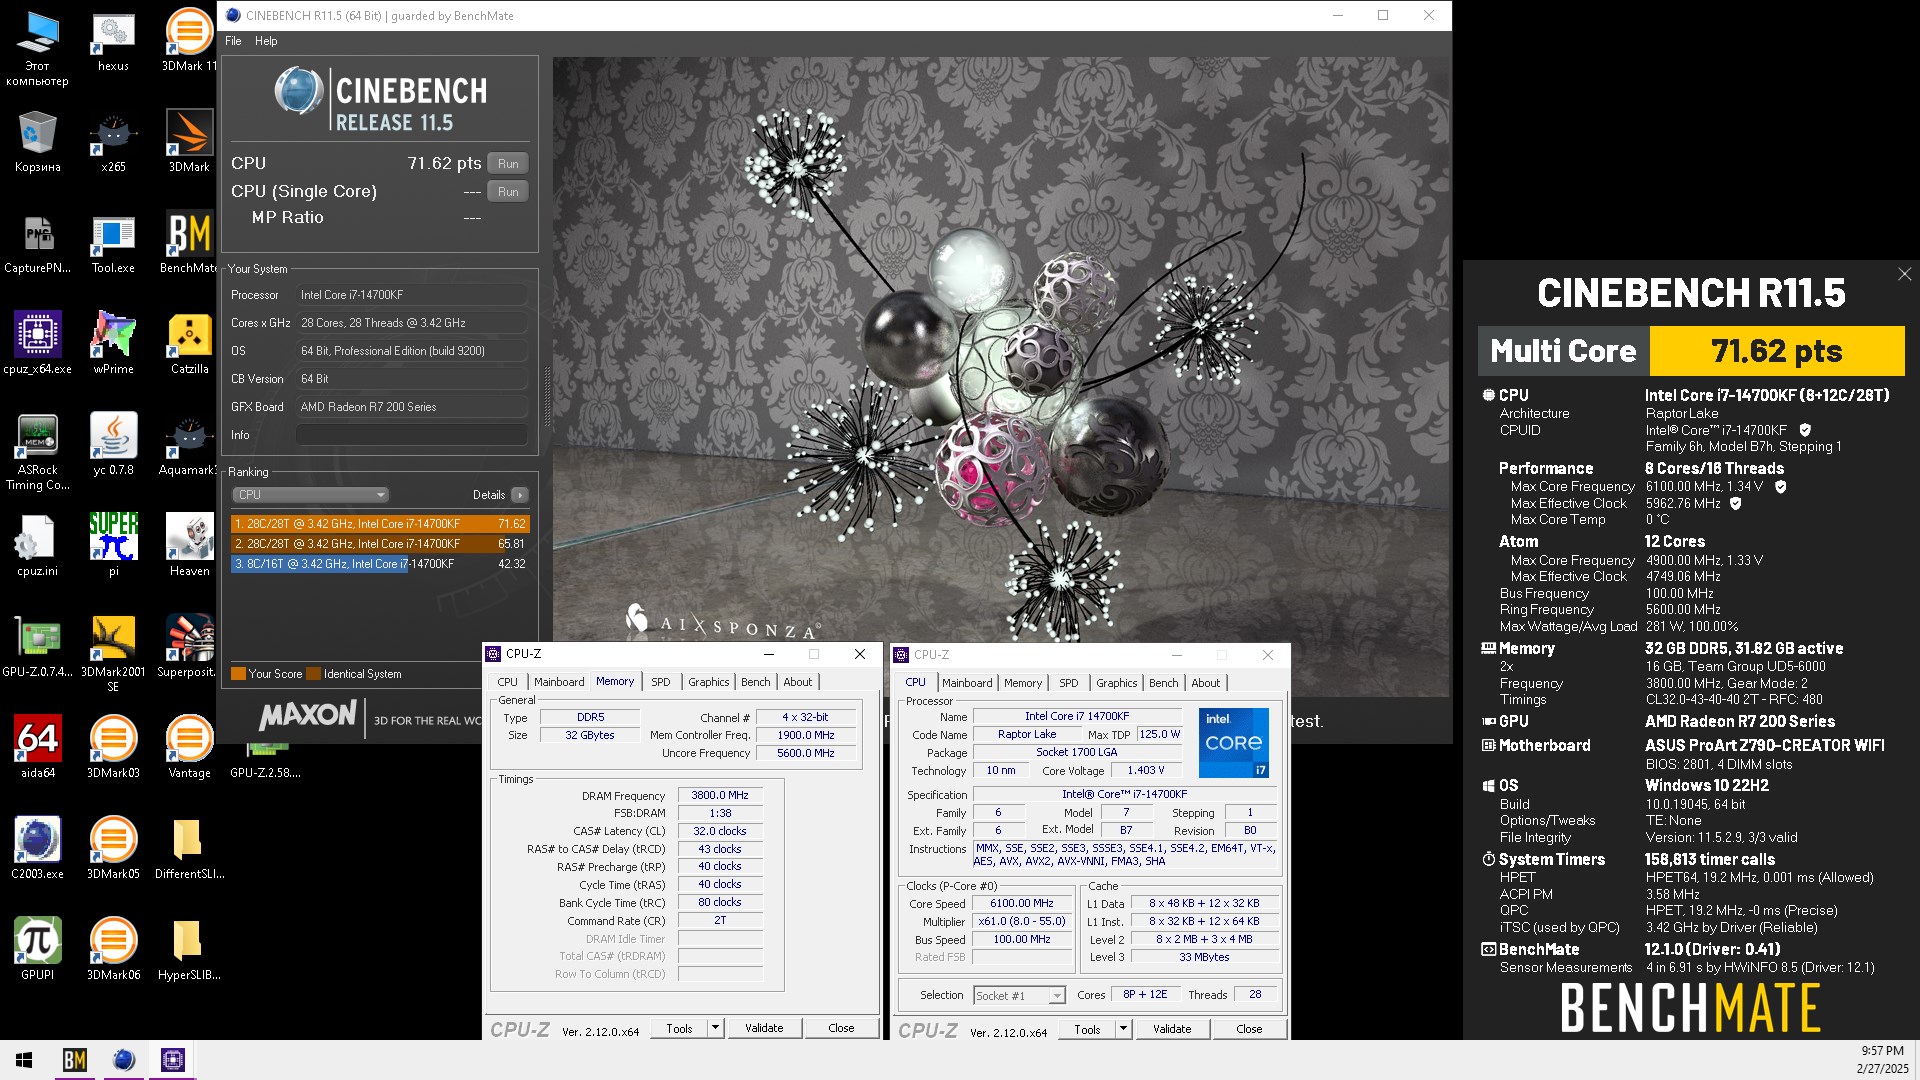Open the 3DMark03 desktop shortcut
This screenshot has width=1920, height=1080.
tap(113, 748)
